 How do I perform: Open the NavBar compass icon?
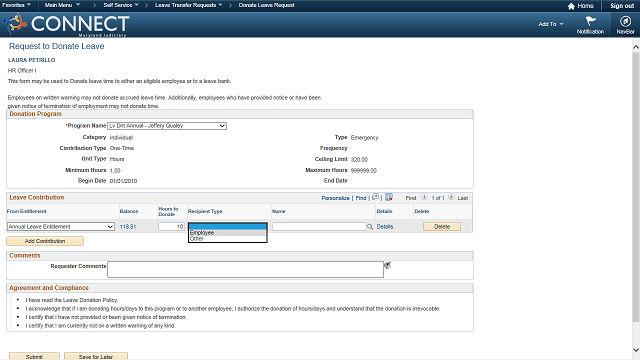pyautogui.click(x=625, y=21)
